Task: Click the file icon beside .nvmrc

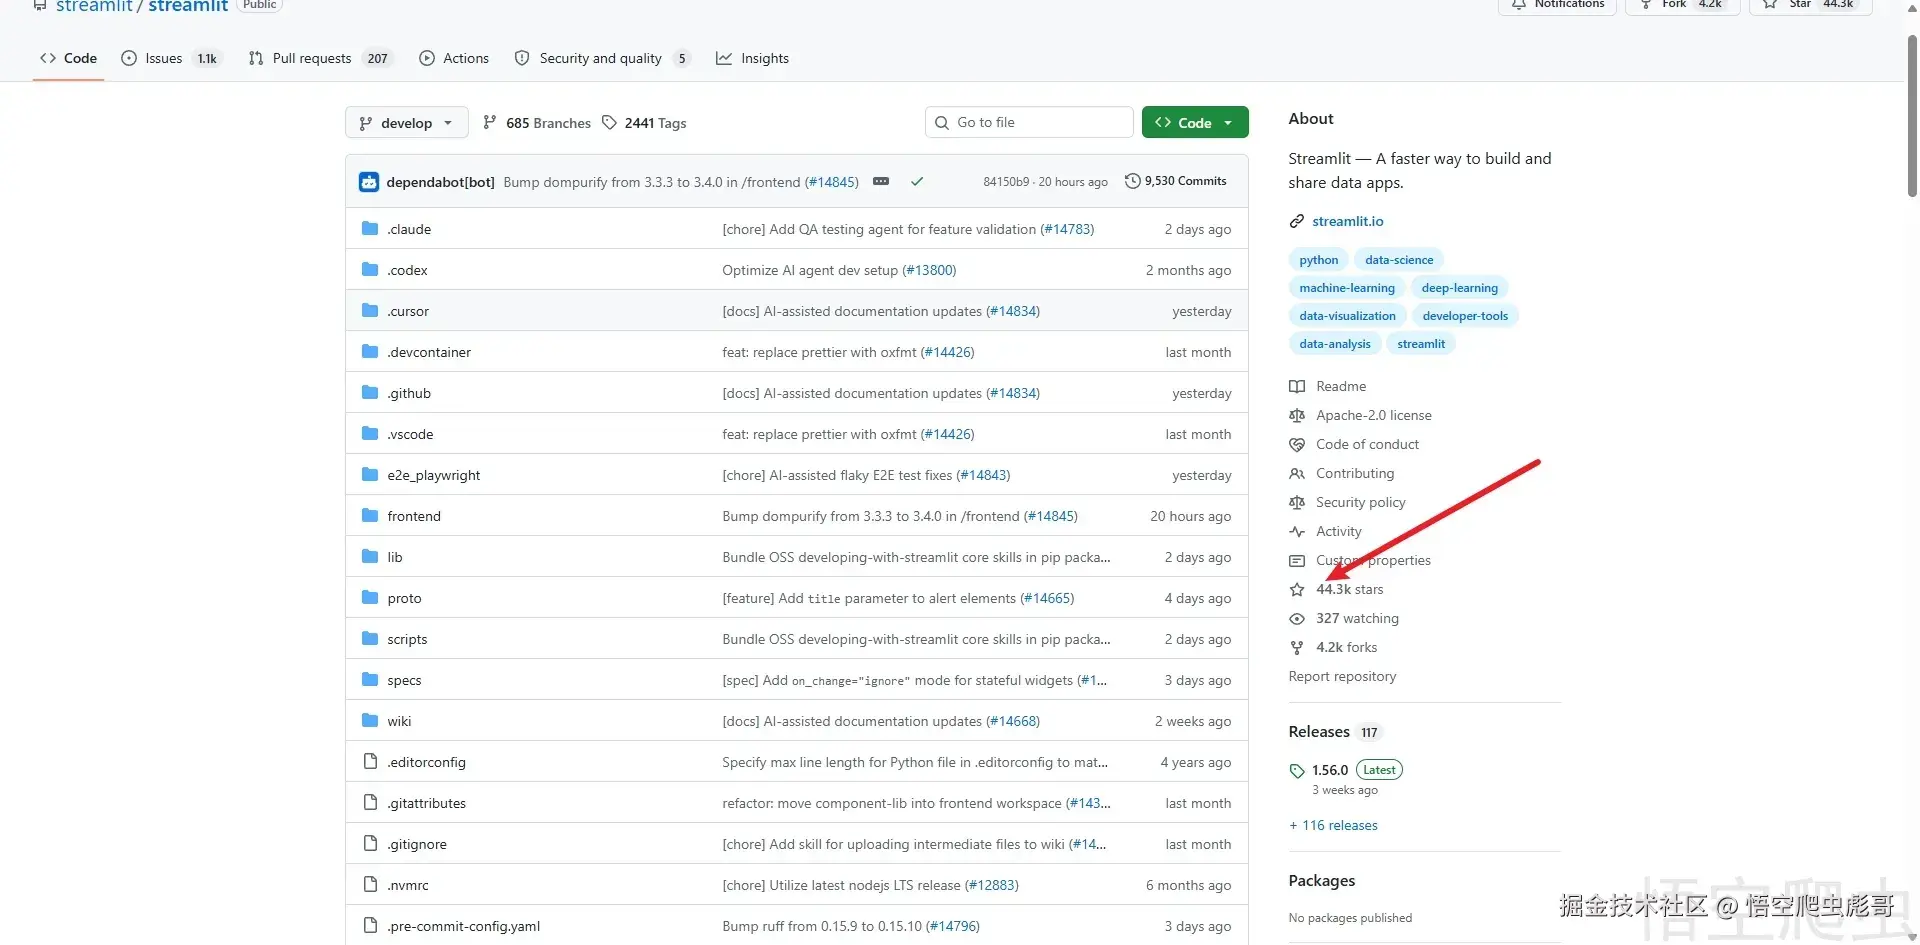Action: [370, 885]
